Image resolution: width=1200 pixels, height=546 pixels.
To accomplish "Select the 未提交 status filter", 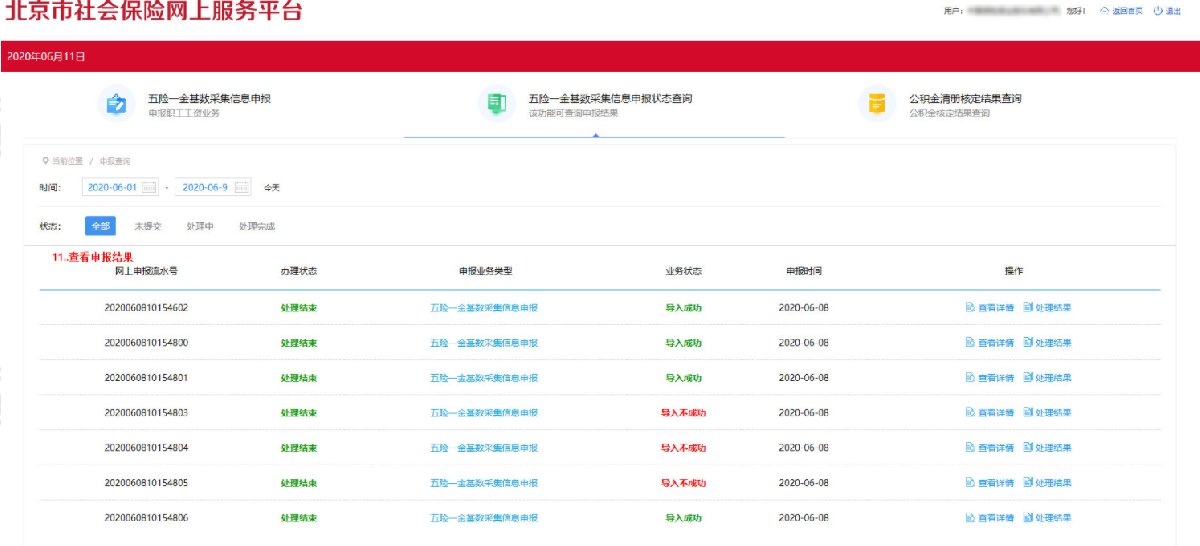I will pyautogui.click(x=148, y=227).
